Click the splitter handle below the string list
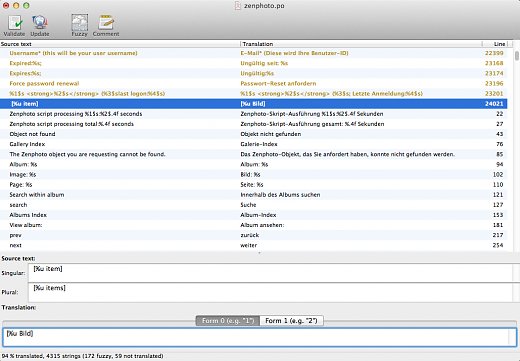Image resolution: width=520 pixels, height=361 pixels. pos(259,253)
